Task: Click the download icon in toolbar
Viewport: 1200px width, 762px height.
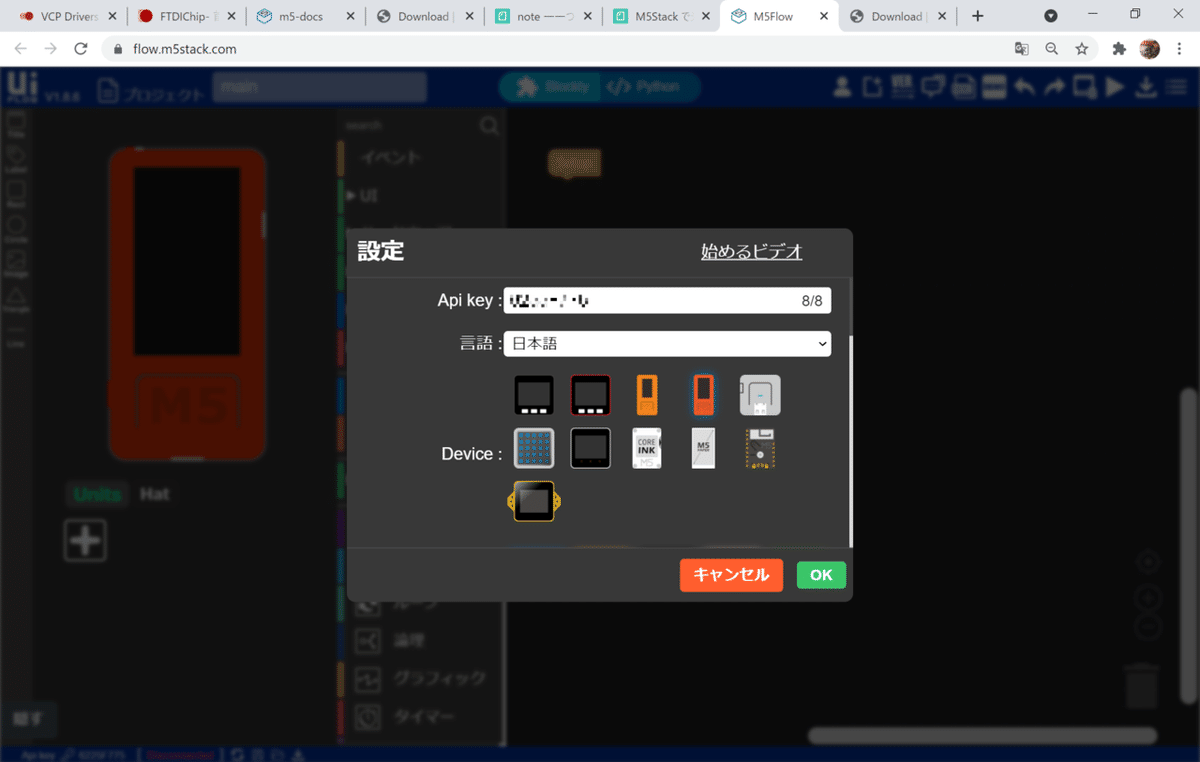Action: (1146, 88)
